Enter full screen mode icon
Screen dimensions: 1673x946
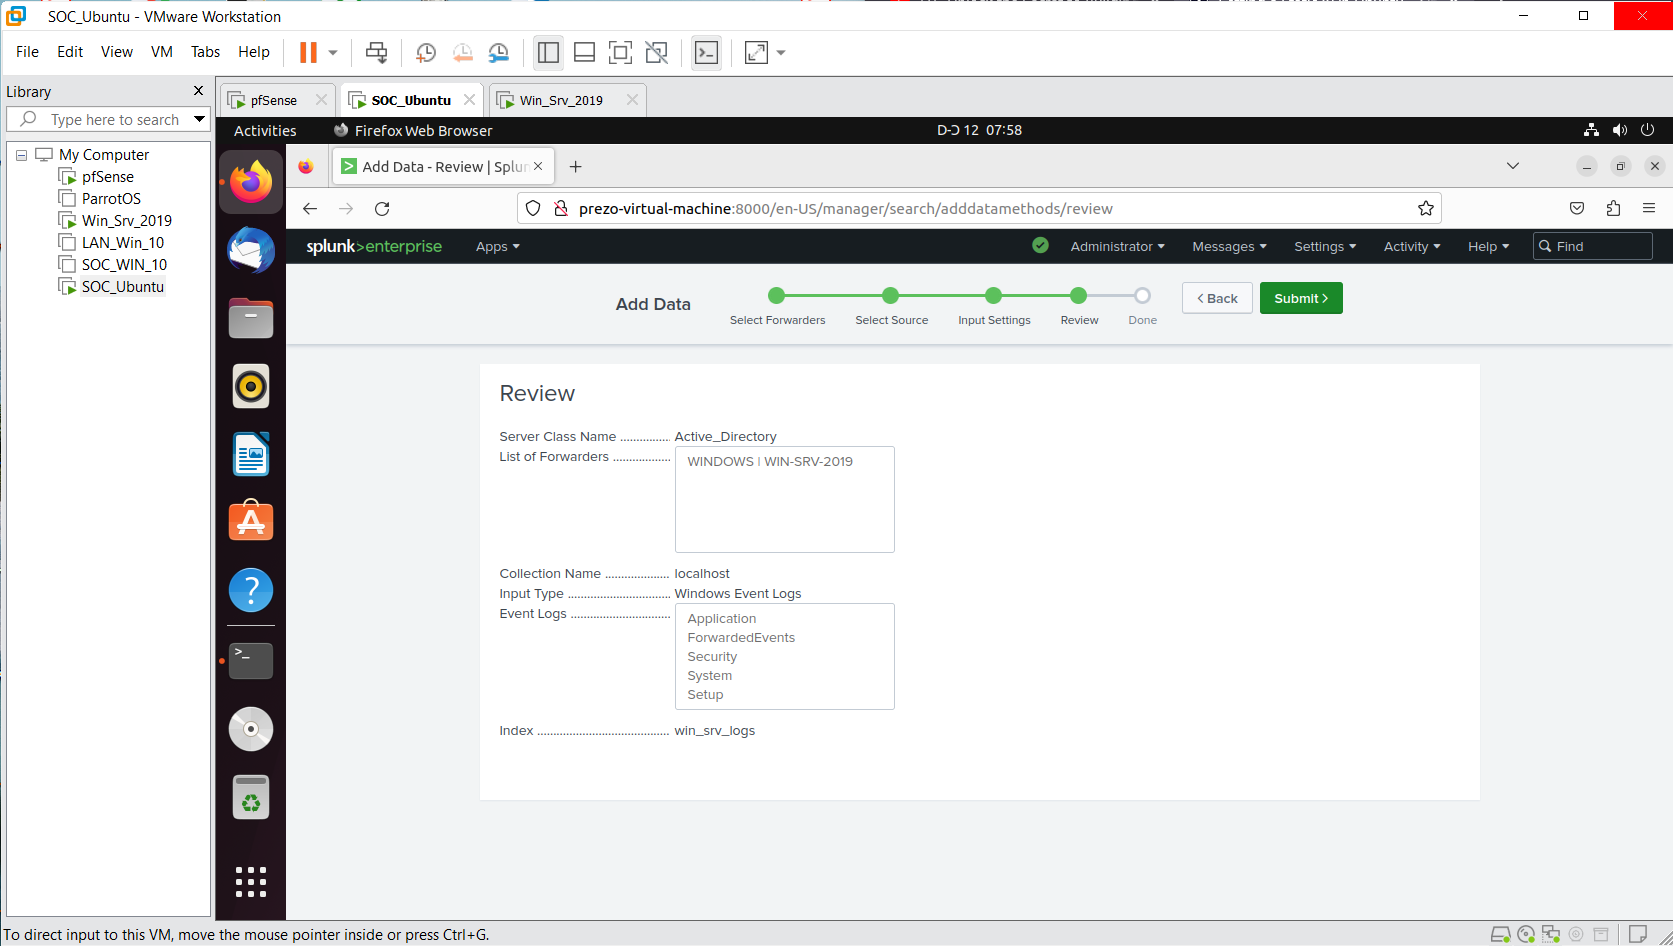coord(620,53)
